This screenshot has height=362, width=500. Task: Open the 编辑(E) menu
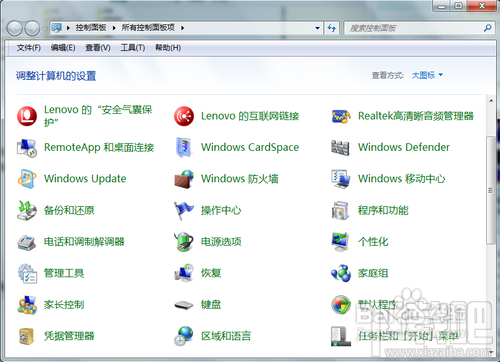coord(63,48)
